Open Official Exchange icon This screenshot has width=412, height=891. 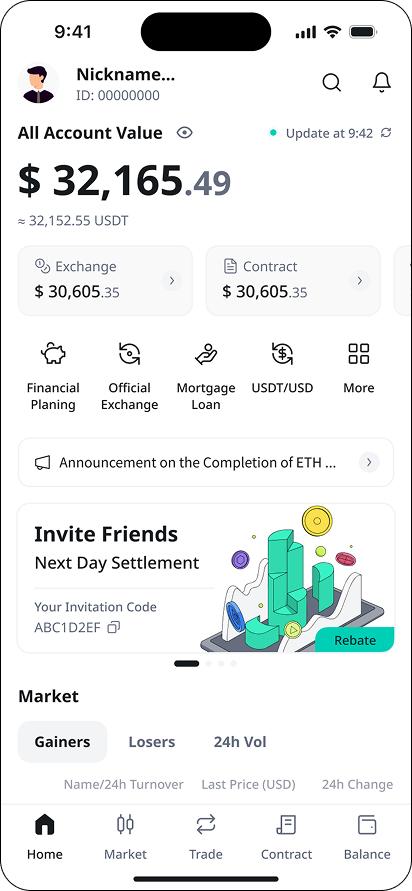(130, 353)
